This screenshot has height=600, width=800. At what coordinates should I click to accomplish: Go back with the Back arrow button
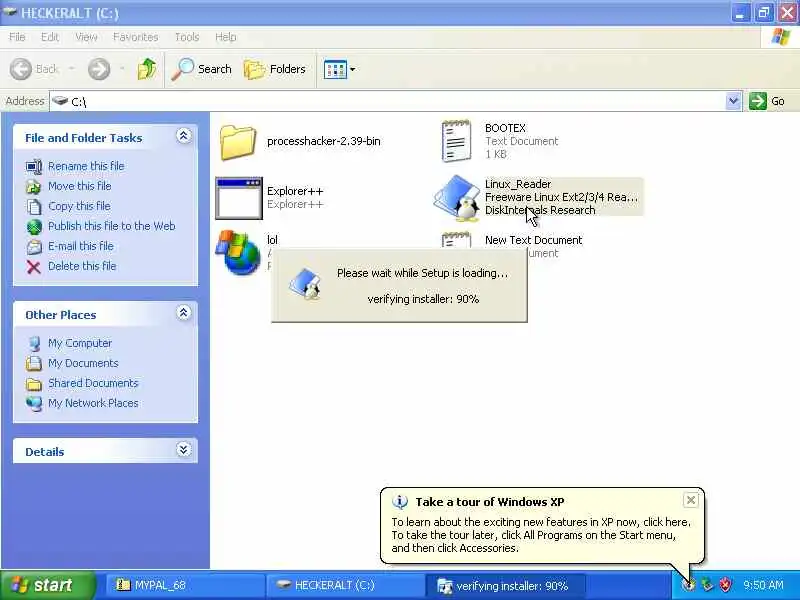click(34, 69)
